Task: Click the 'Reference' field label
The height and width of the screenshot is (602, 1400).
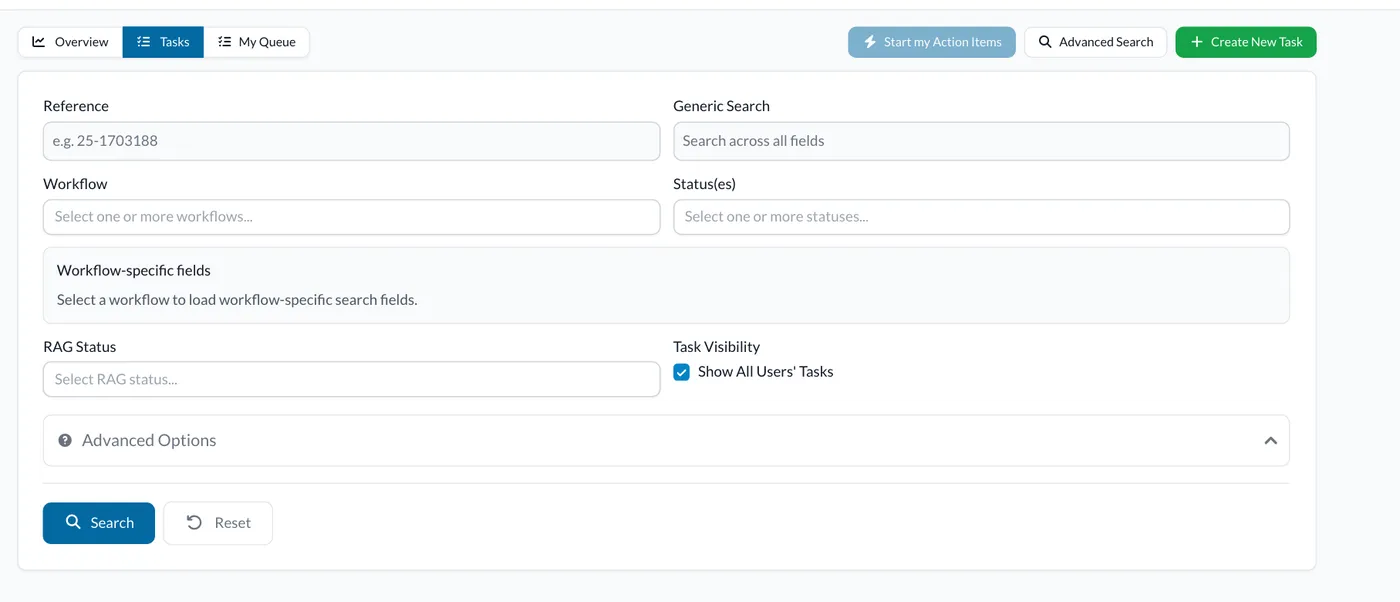Action: tap(76, 106)
